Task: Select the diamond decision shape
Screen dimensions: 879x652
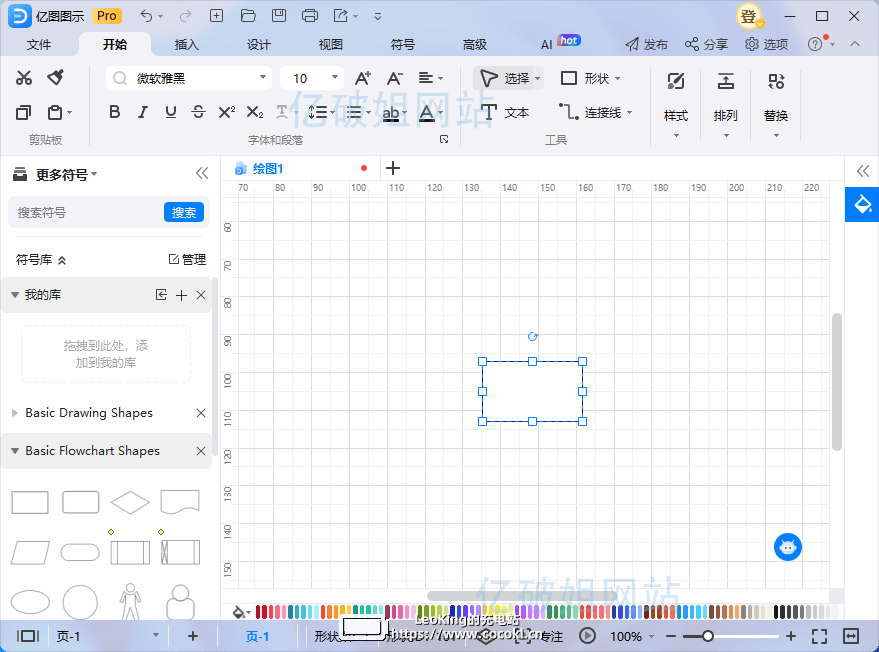Action: click(x=131, y=502)
